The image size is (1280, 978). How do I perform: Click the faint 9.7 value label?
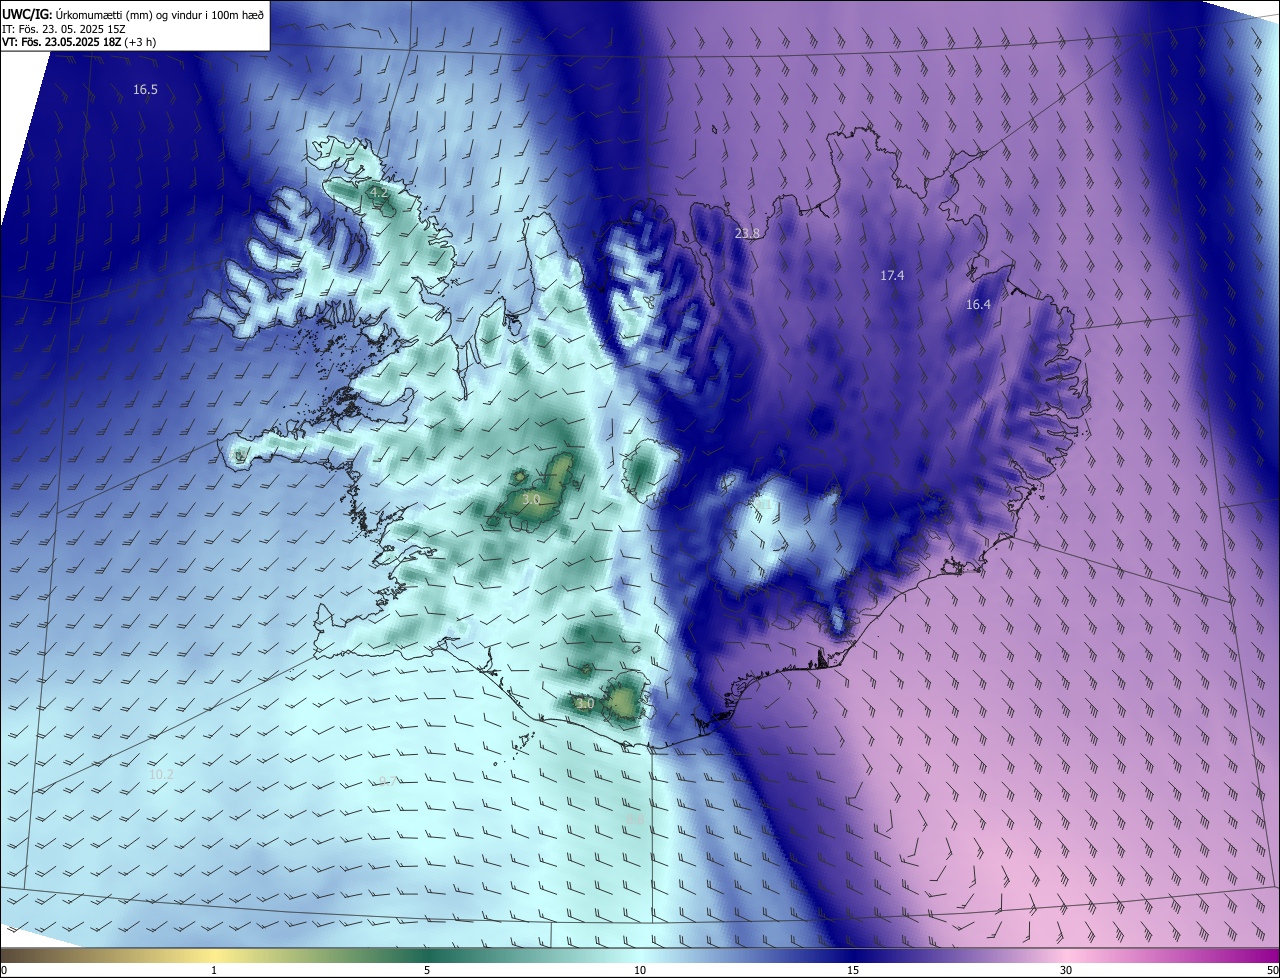click(x=389, y=781)
